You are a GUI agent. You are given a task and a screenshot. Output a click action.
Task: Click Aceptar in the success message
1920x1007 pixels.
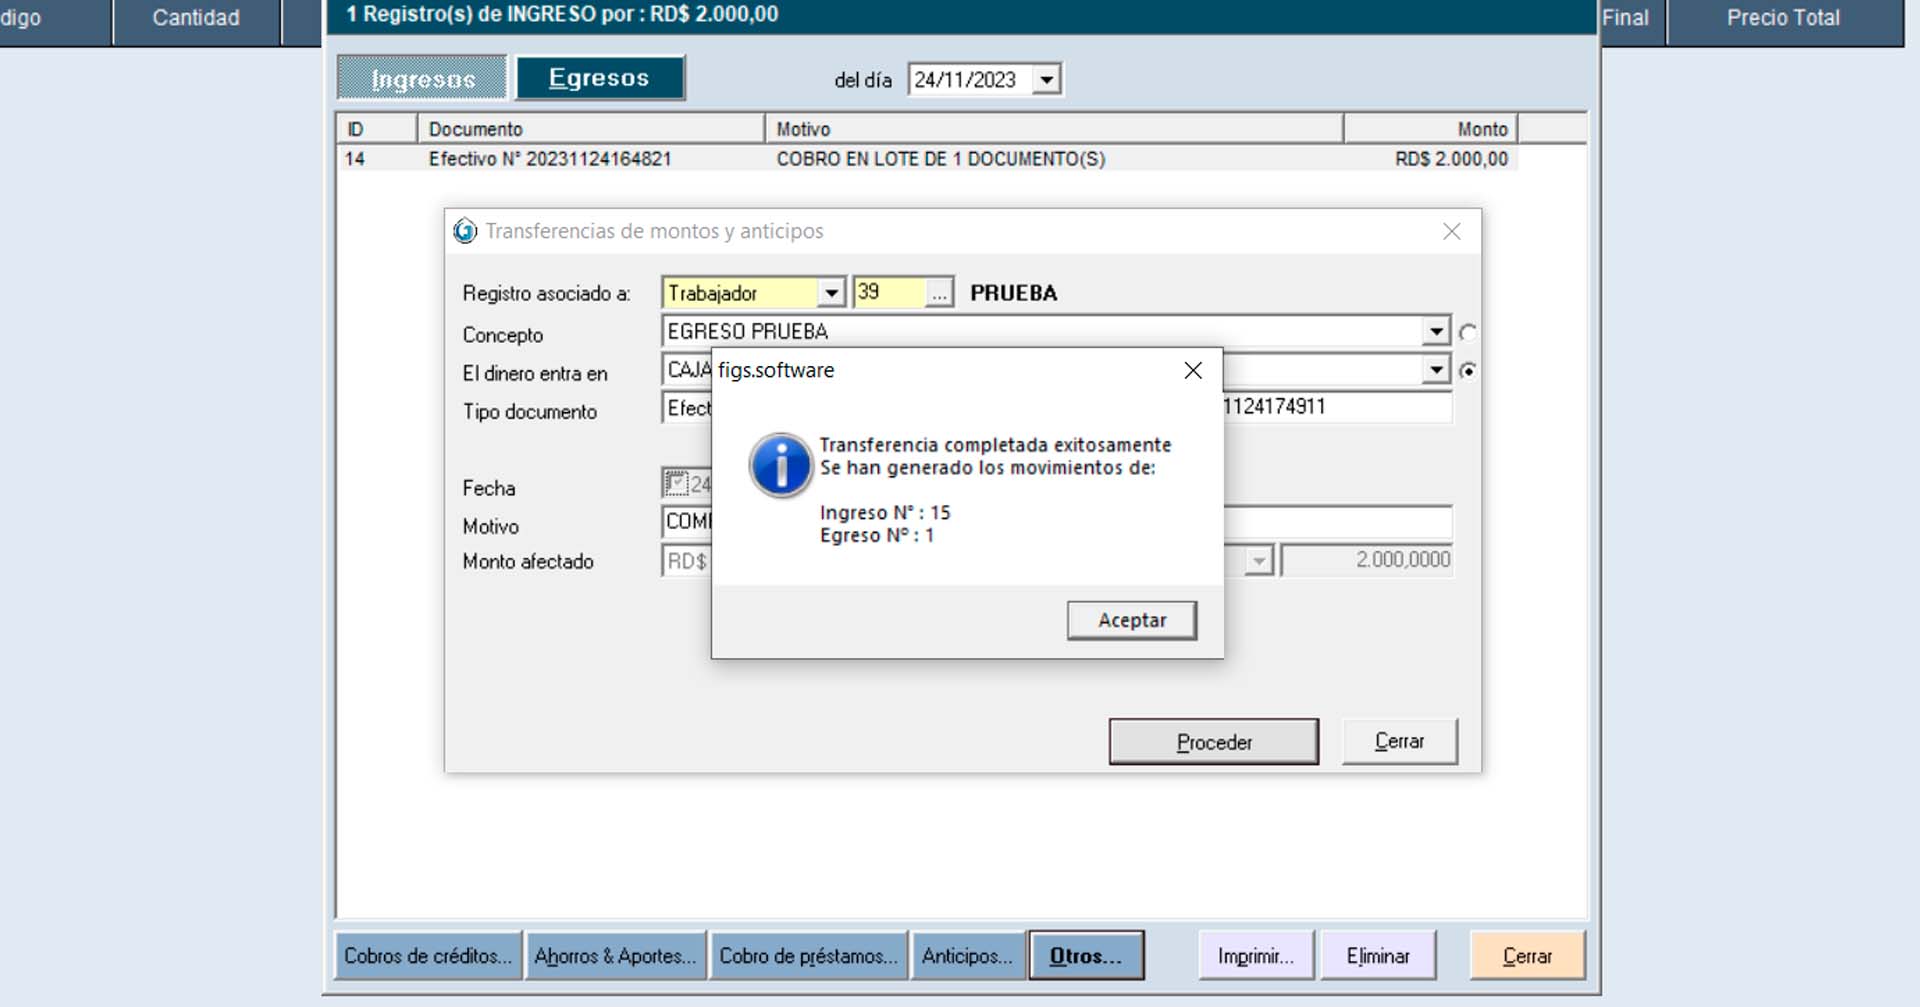coord(1131,620)
